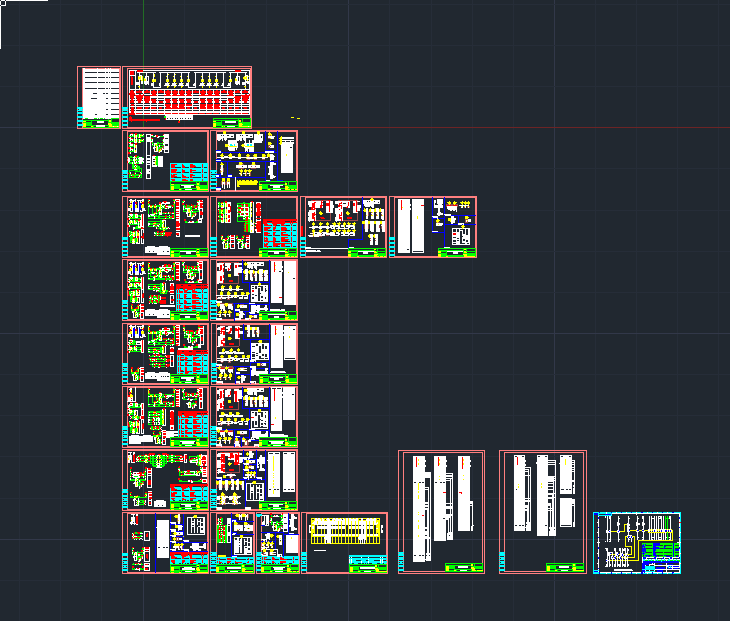Click second narrow sheet in the bottom row

[x=279, y=543]
